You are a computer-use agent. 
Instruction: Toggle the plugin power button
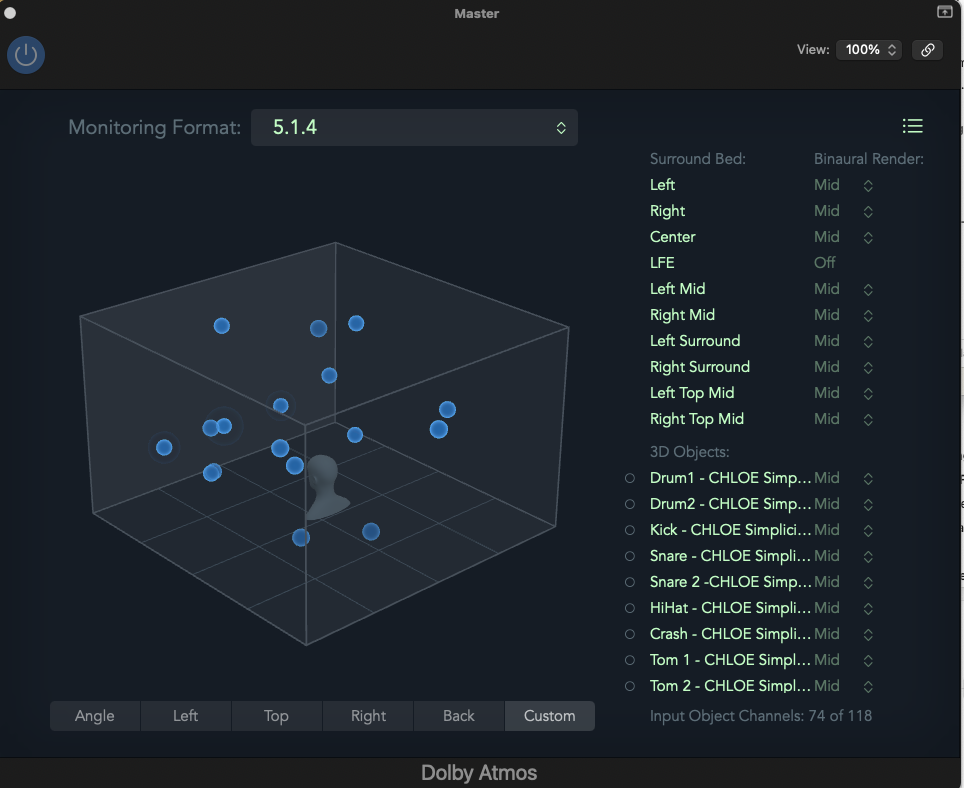pyautogui.click(x=25, y=54)
